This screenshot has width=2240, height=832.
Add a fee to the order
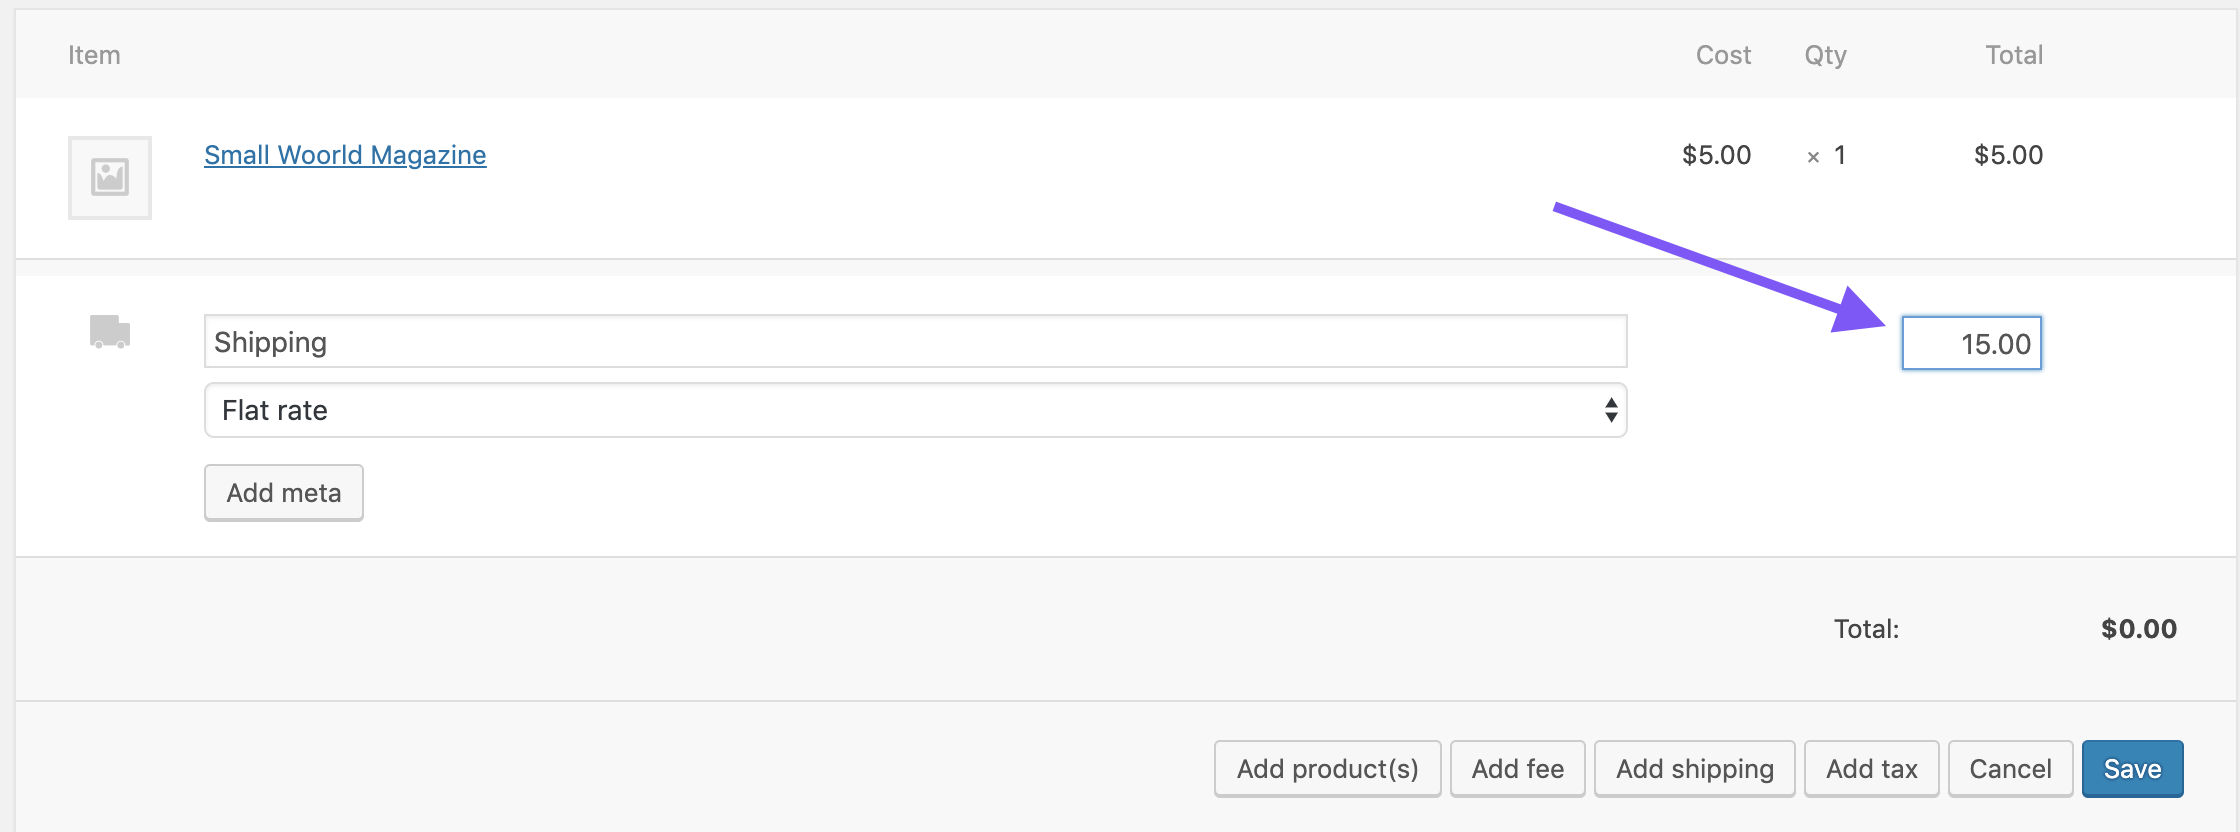pyautogui.click(x=1517, y=768)
